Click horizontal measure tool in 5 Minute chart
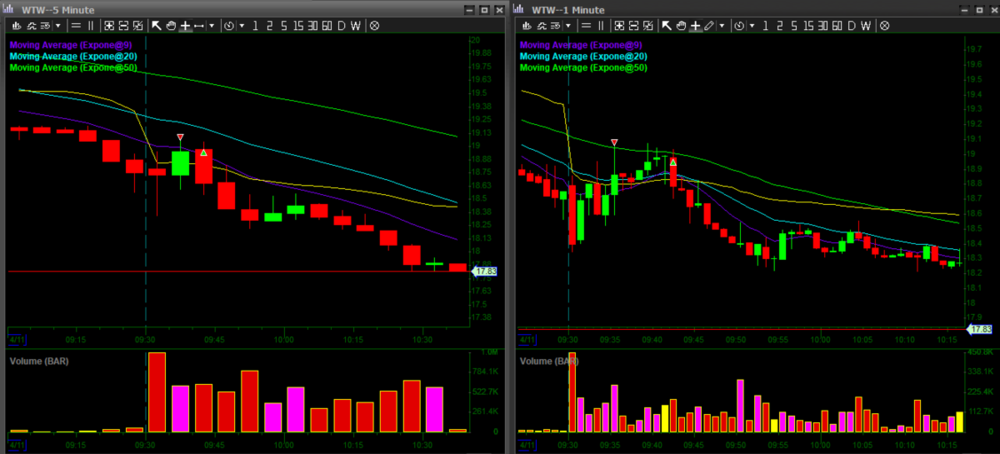This screenshot has height=454, width=1000. 199,24
